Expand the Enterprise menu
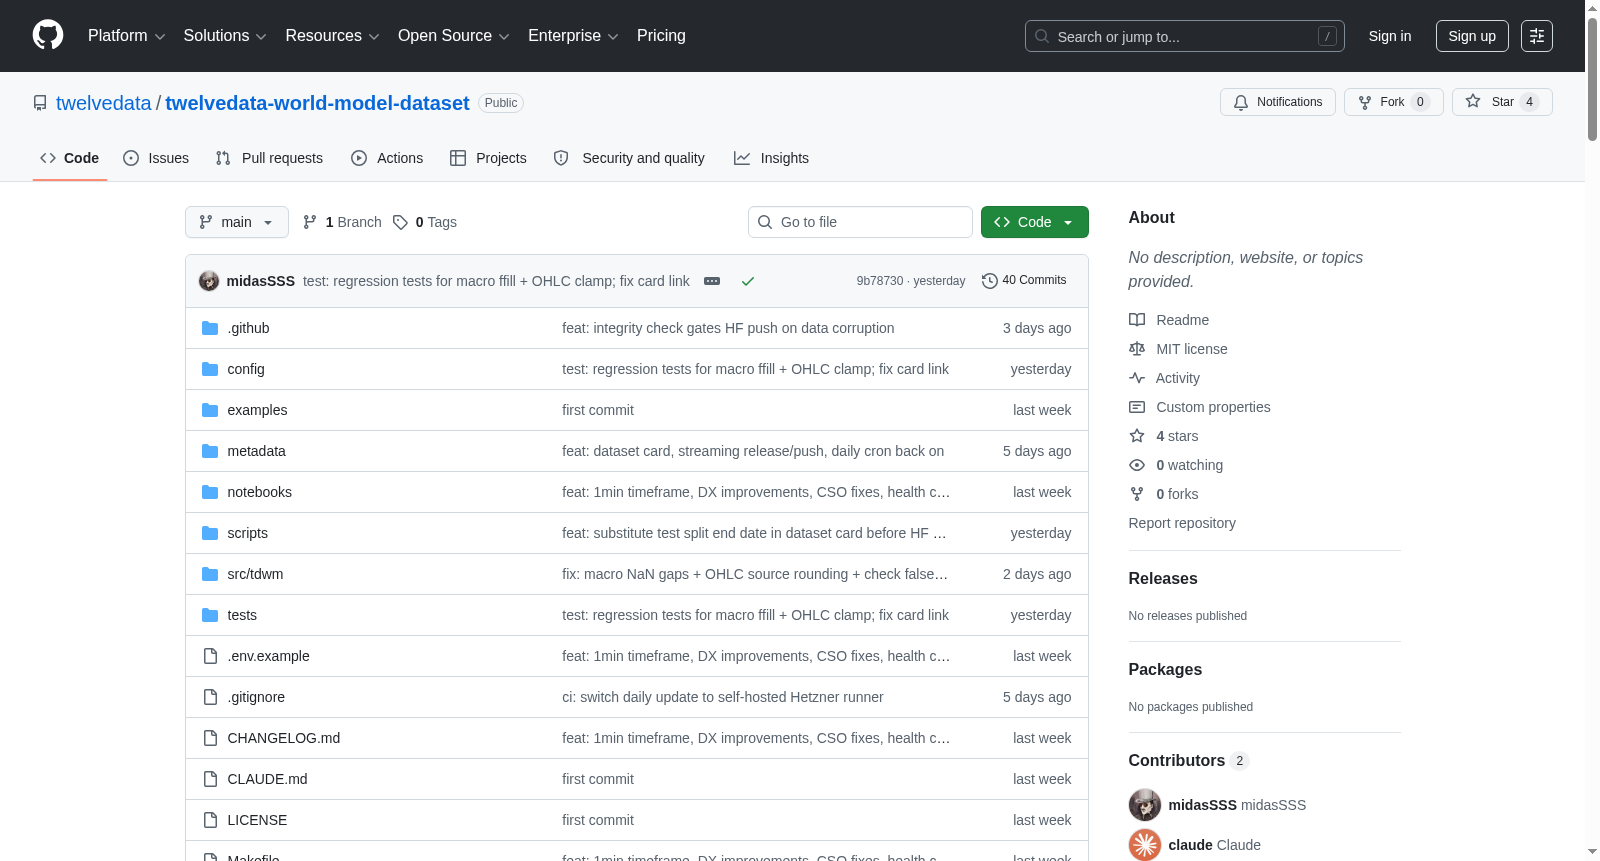 [573, 36]
